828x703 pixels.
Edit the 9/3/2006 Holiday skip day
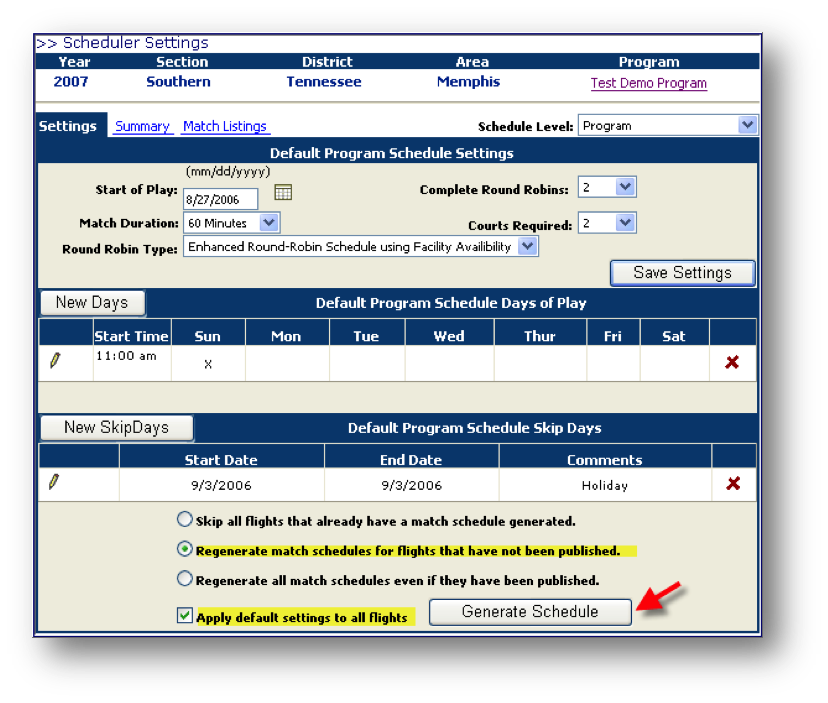tap(53, 482)
